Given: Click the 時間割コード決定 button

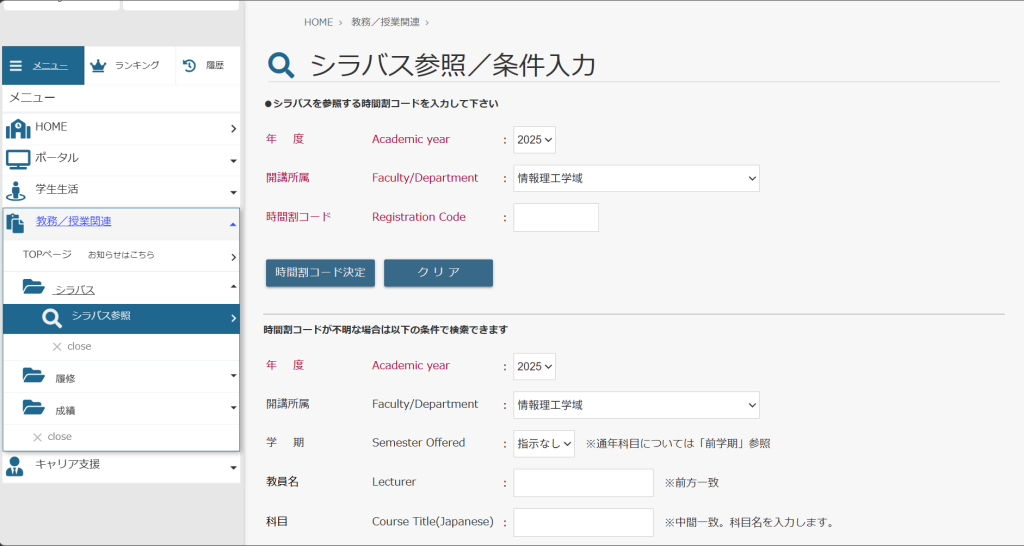Looking at the screenshot, I should click(320, 273).
